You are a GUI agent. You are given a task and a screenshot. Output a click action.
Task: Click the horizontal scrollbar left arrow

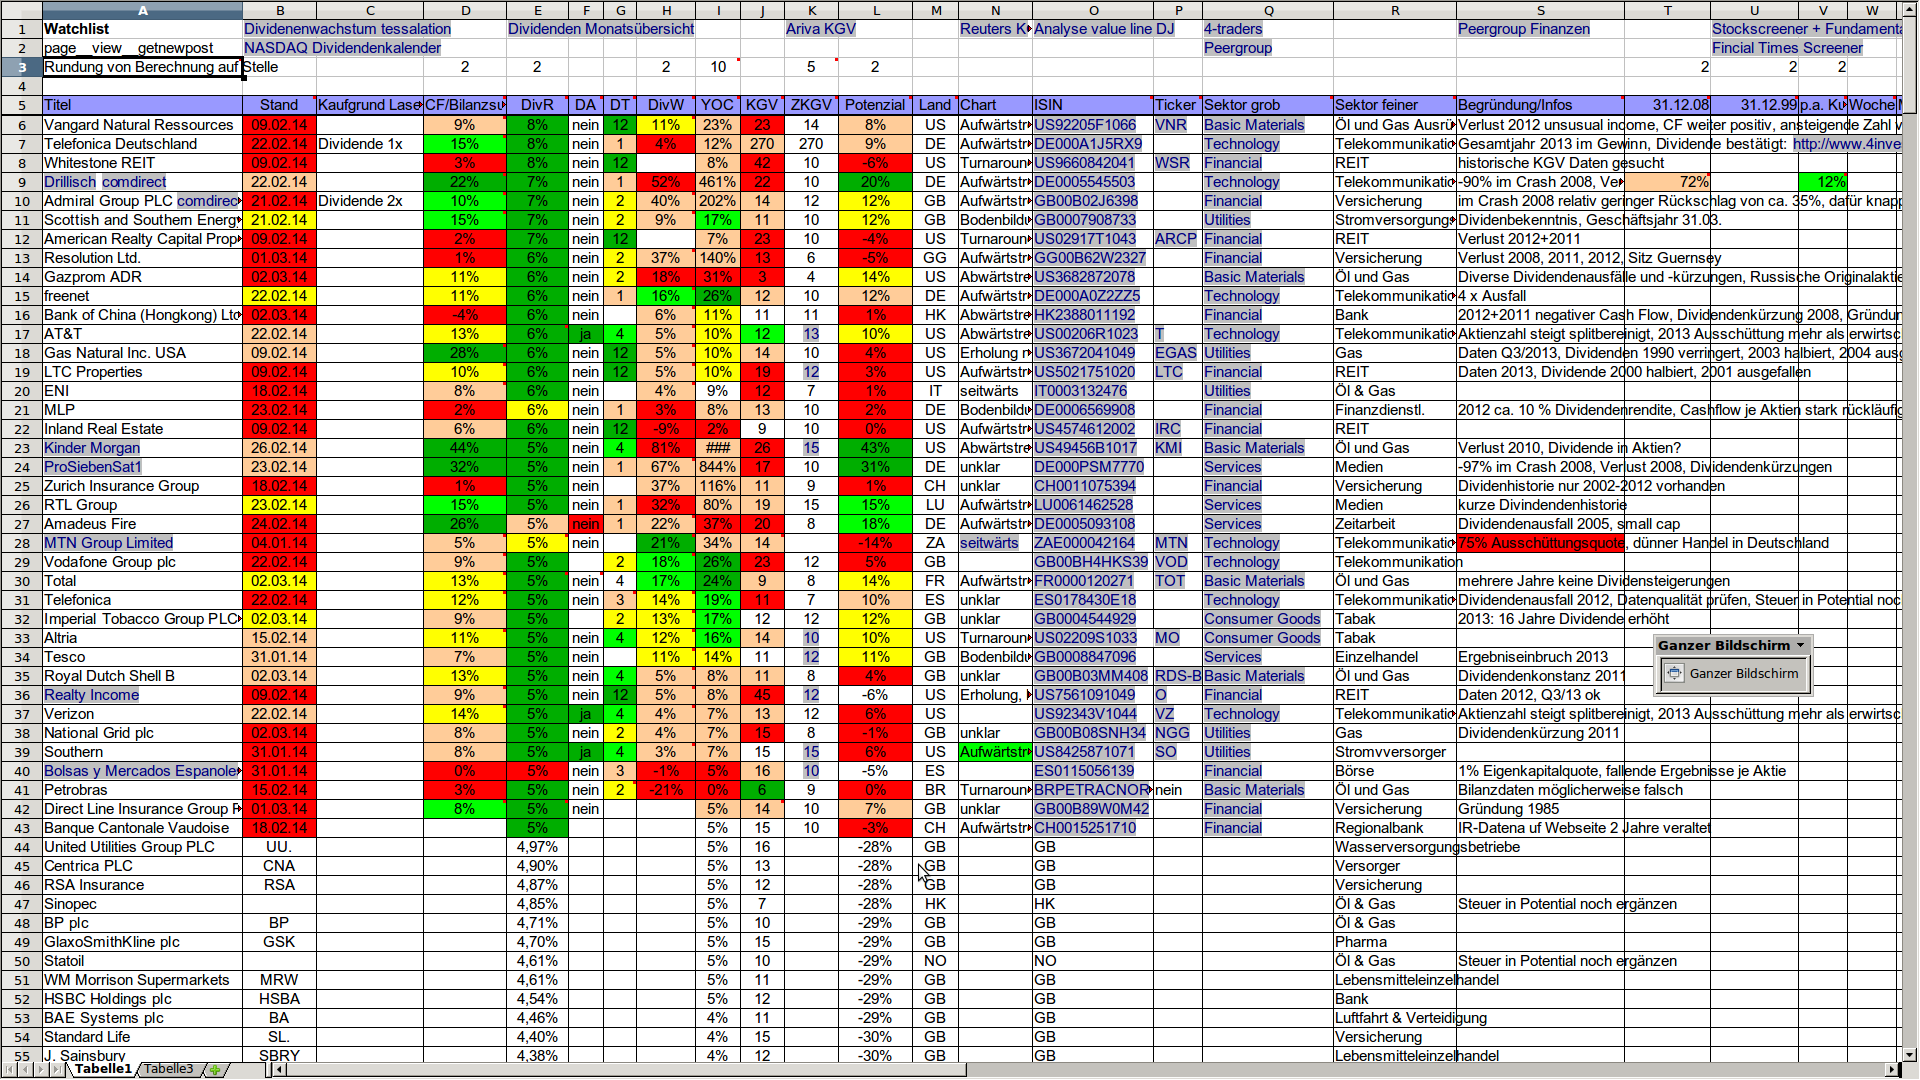click(280, 1069)
